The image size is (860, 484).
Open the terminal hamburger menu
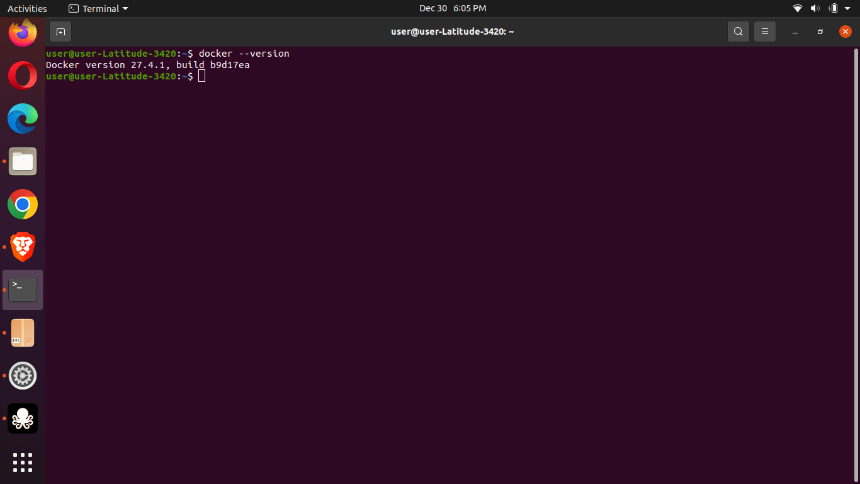pos(765,32)
